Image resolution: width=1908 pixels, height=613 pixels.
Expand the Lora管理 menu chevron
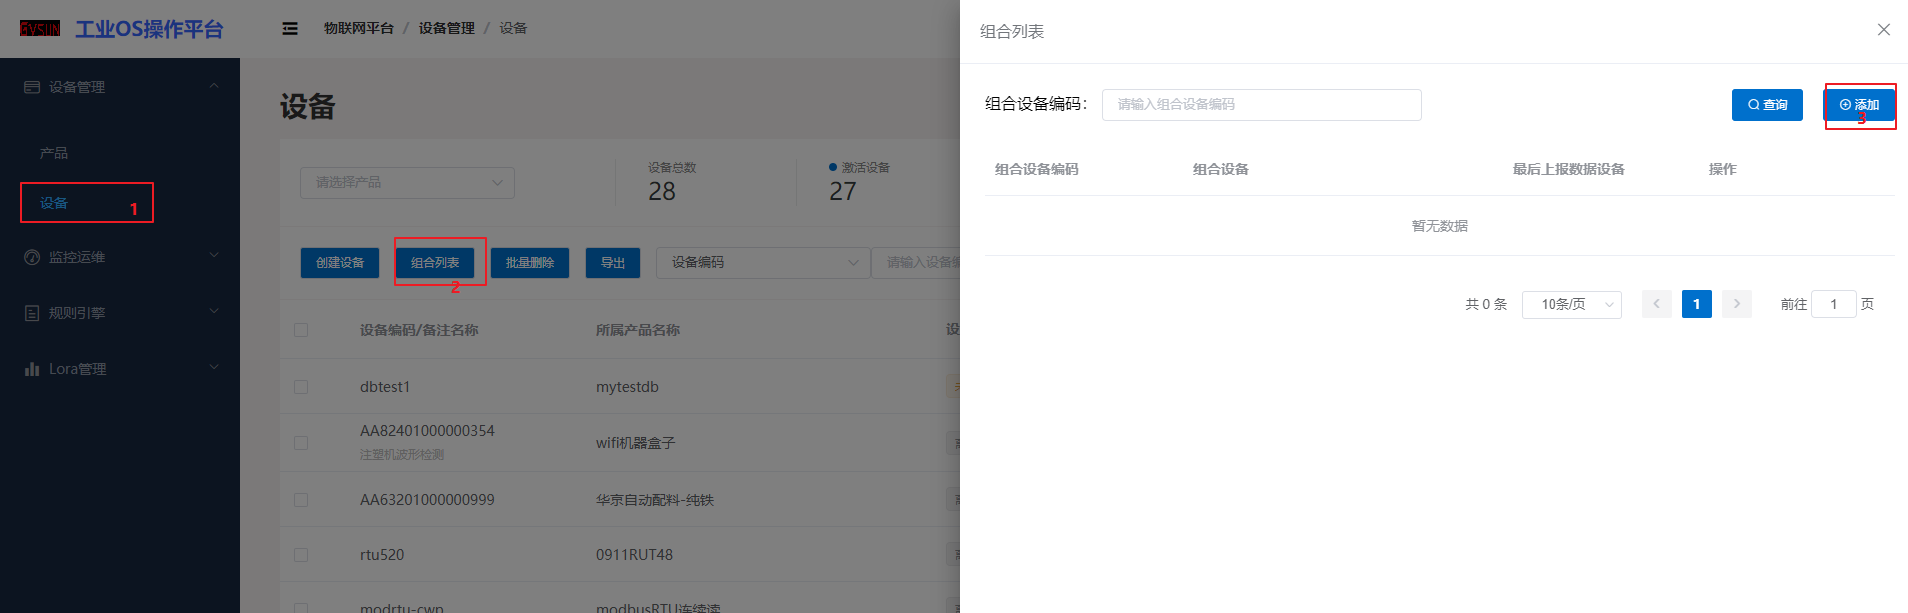coord(214,368)
